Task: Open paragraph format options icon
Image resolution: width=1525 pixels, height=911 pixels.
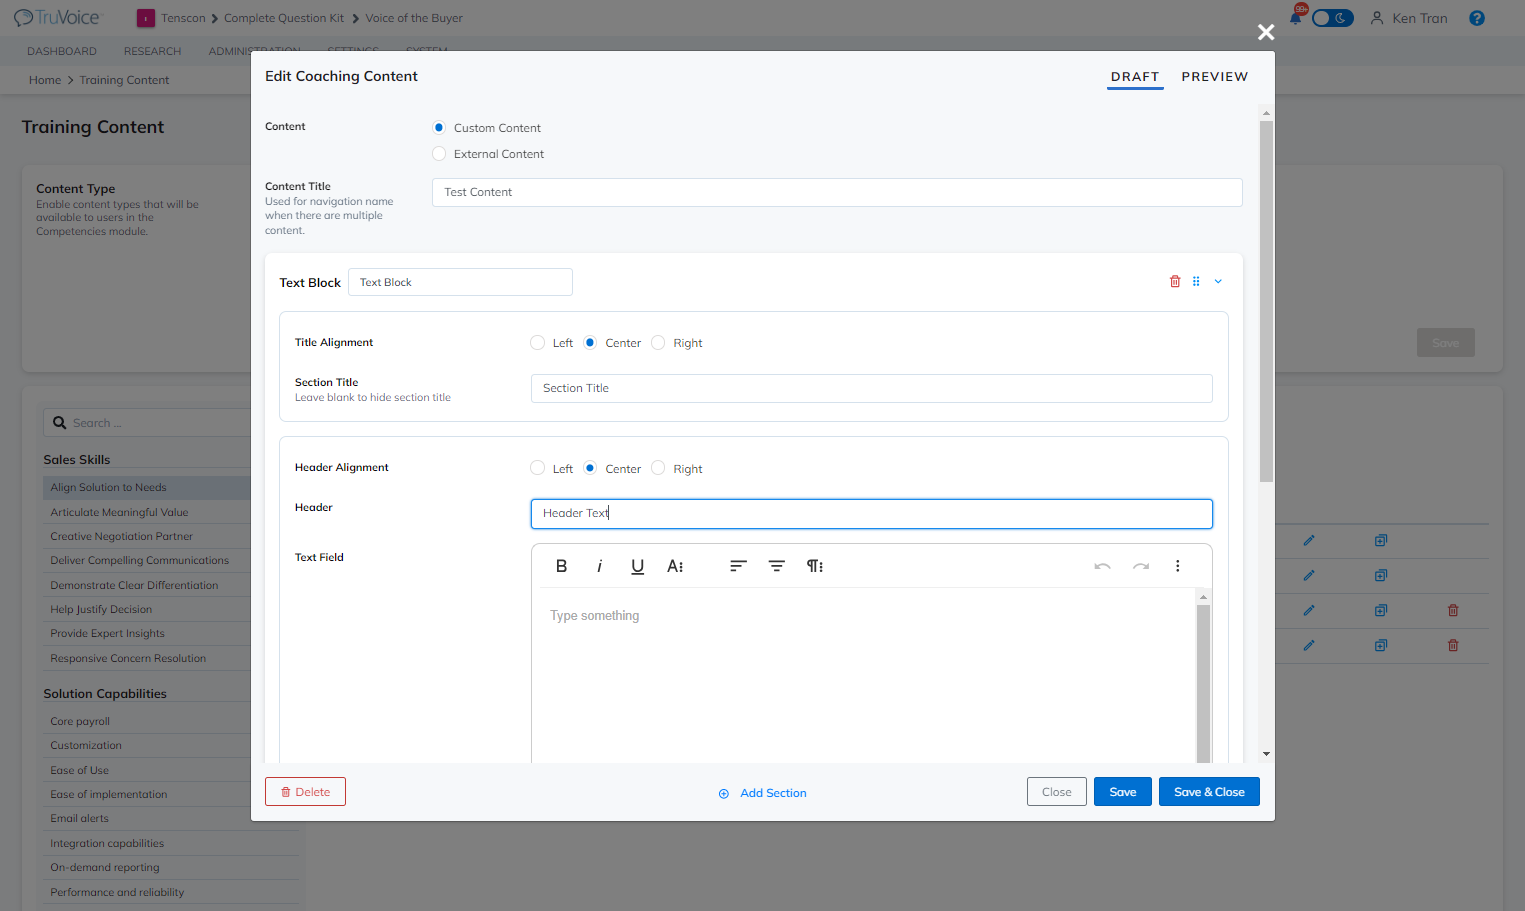Action: 815,566
